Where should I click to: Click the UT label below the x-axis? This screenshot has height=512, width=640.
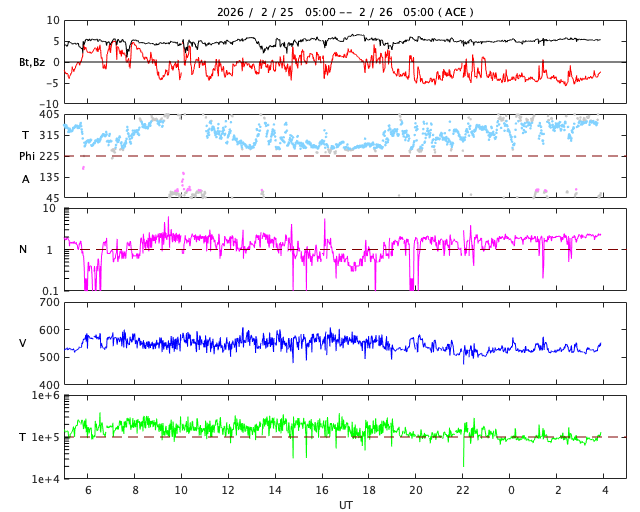click(x=345, y=505)
